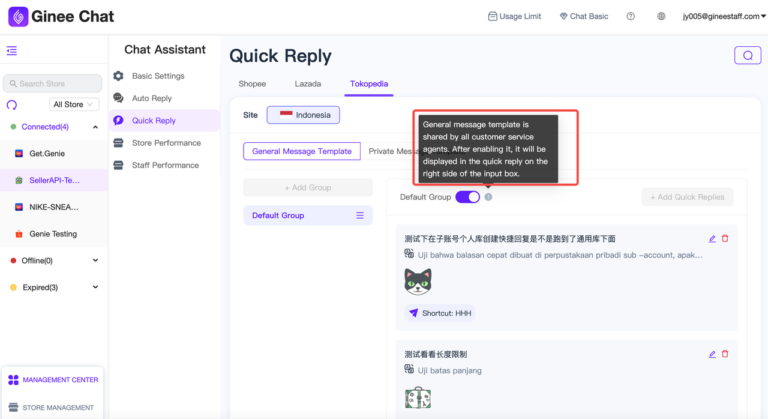Collapse the sidebar with hamburger icon
Image resolution: width=768 pixels, height=419 pixels.
pyautogui.click(x=12, y=51)
